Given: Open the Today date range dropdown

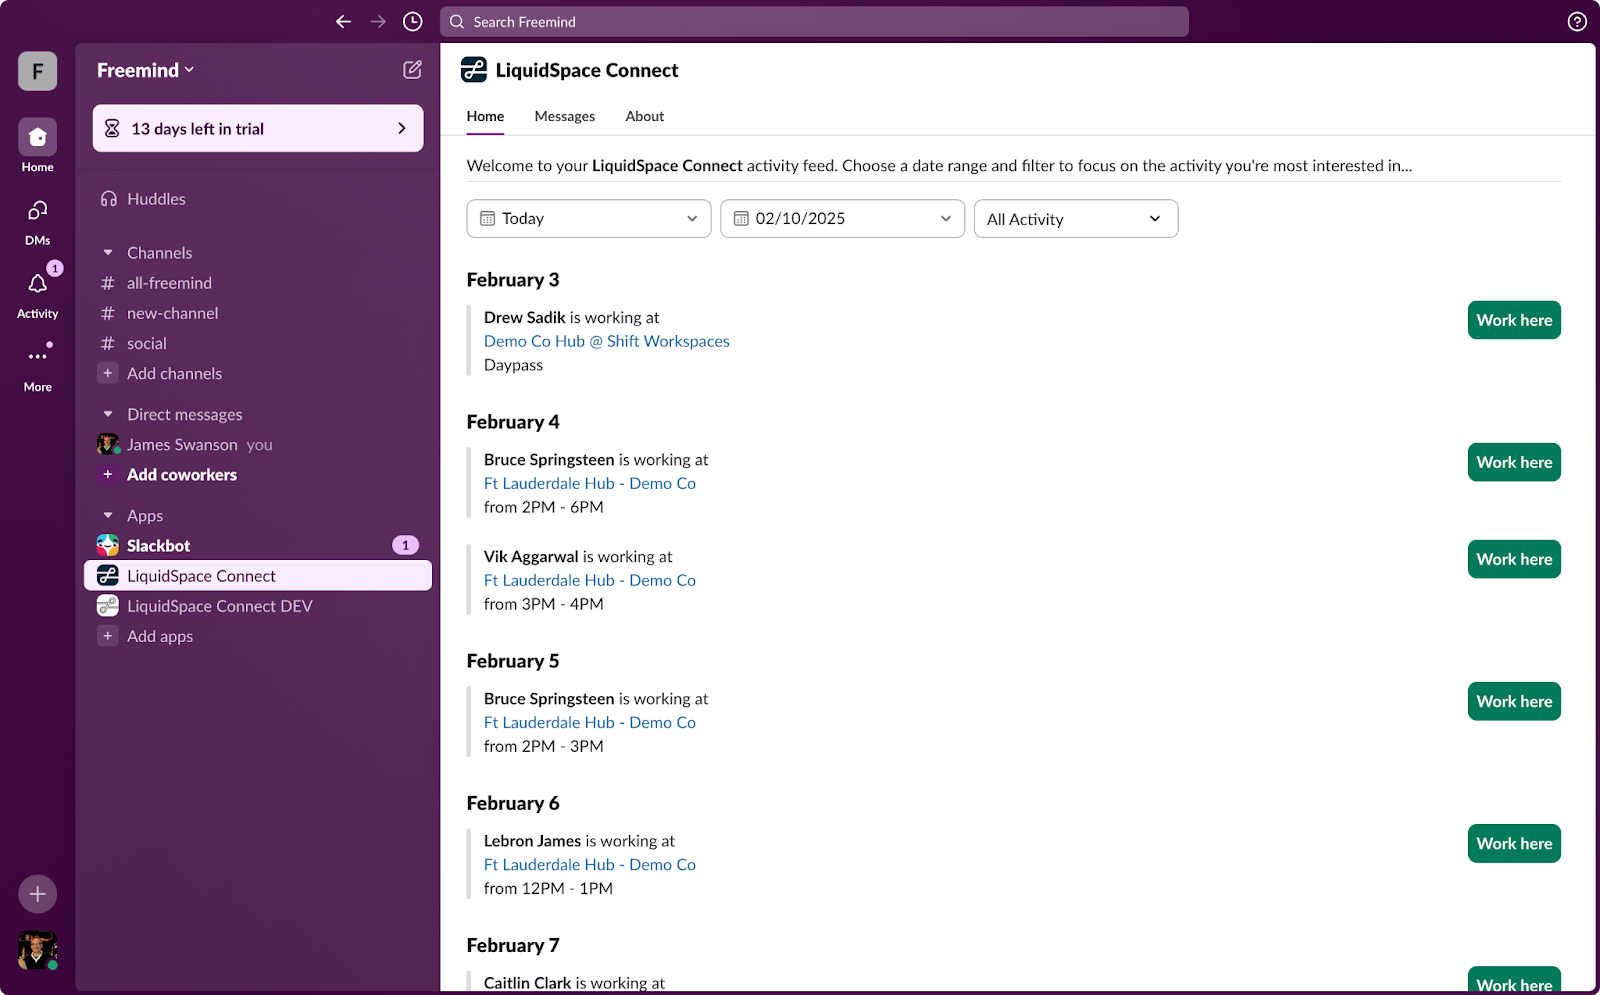Looking at the screenshot, I should 589,219.
